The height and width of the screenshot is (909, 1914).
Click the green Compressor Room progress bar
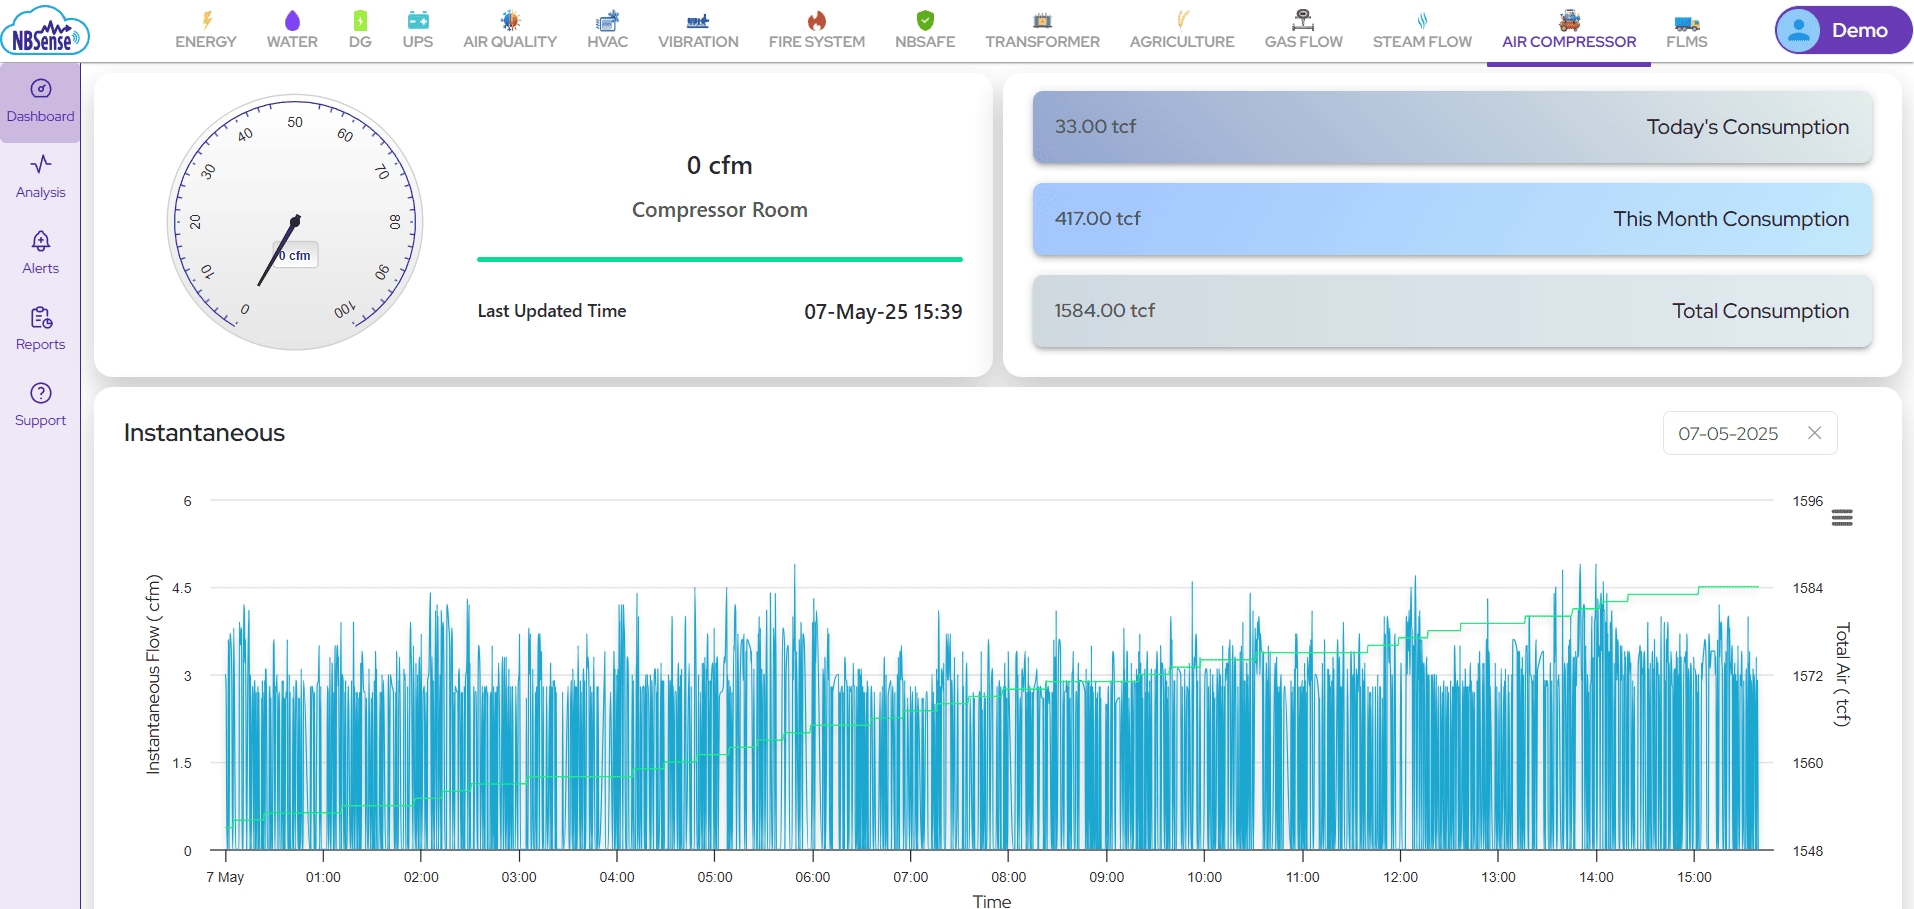[720, 259]
